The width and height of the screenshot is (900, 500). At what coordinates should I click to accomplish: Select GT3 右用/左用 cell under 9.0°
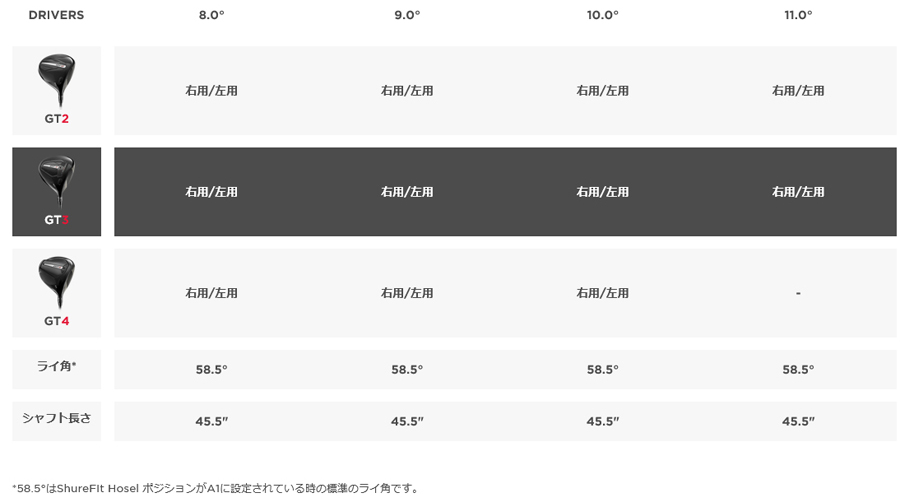pyautogui.click(x=407, y=192)
